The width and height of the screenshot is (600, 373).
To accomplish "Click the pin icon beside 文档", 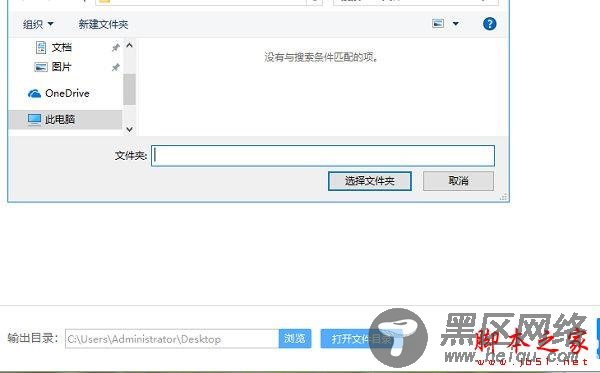I will 115,47.
